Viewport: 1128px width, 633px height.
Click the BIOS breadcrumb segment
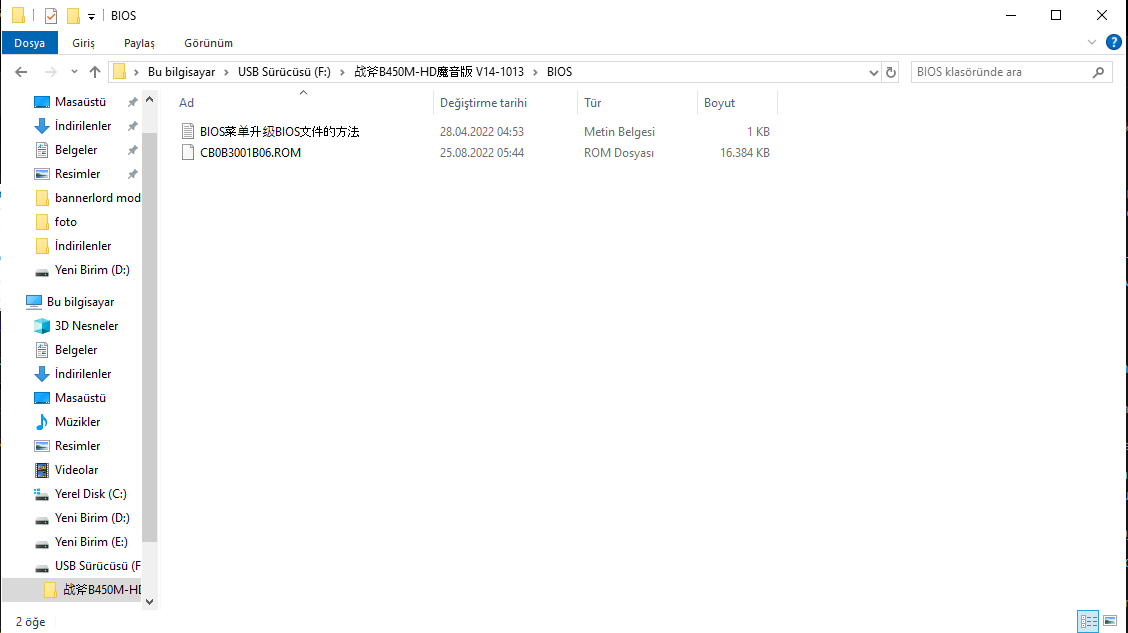click(x=559, y=72)
